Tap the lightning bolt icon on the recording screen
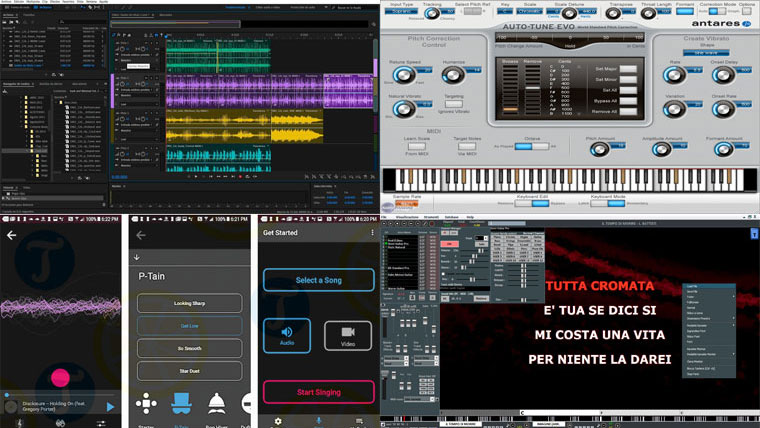Viewport: 760px width, 428px height. coord(19,423)
